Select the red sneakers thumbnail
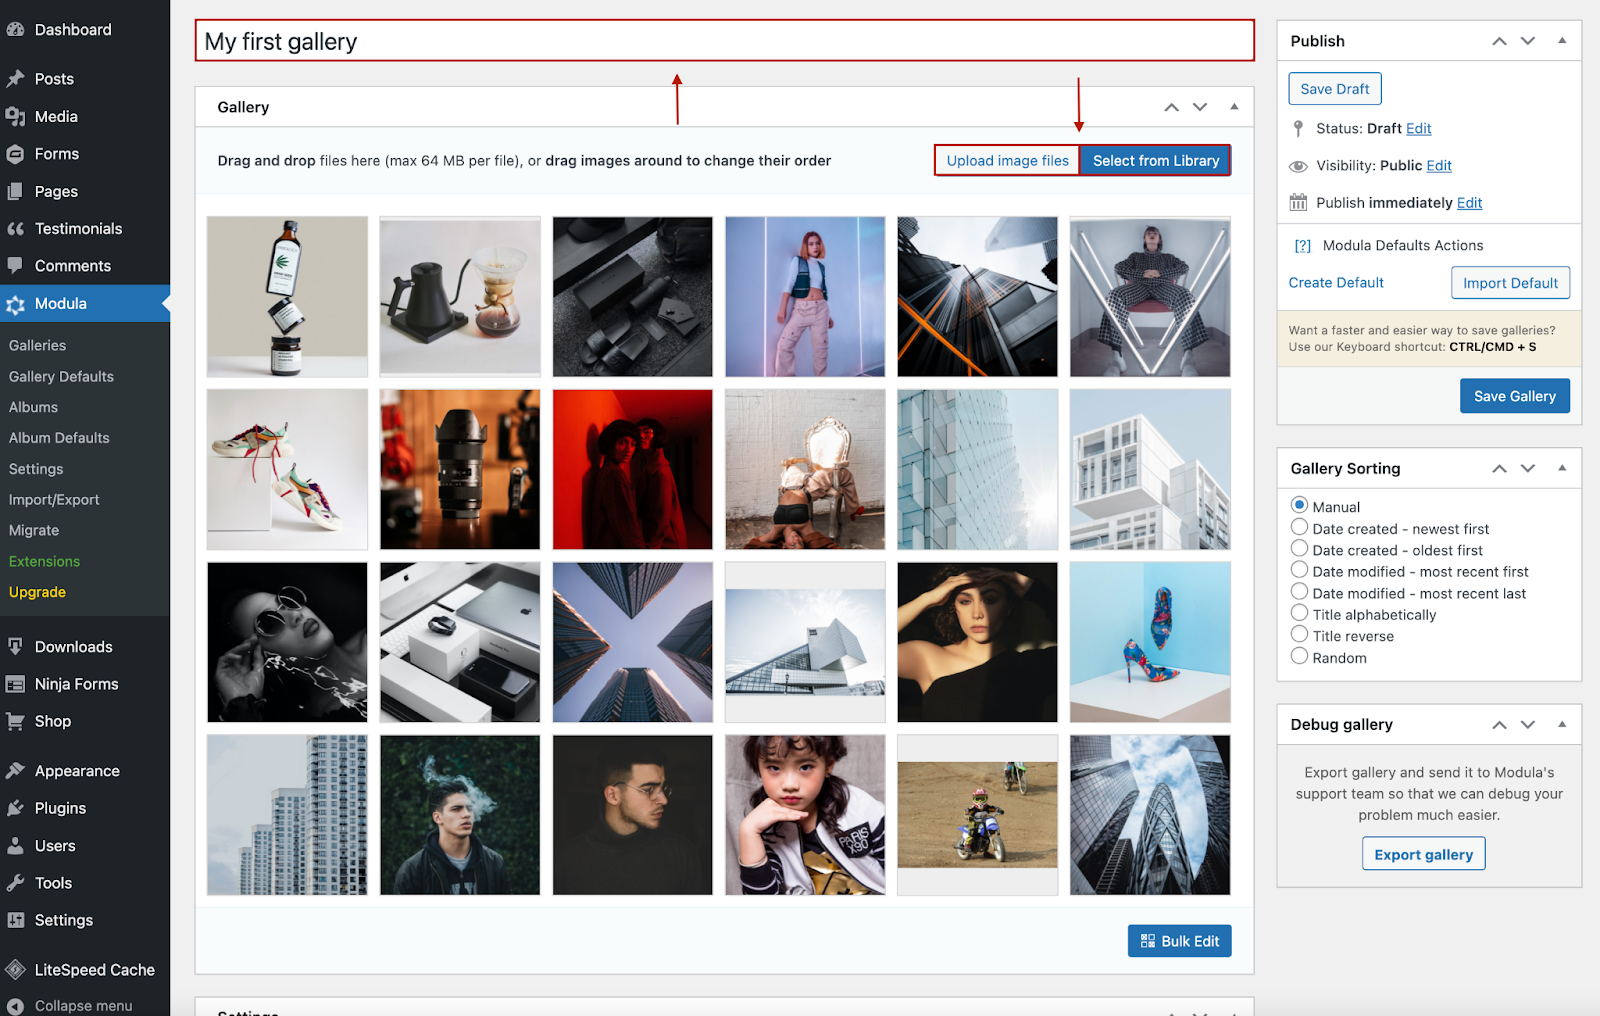This screenshot has height=1016, width=1600. (x=288, y=470)
